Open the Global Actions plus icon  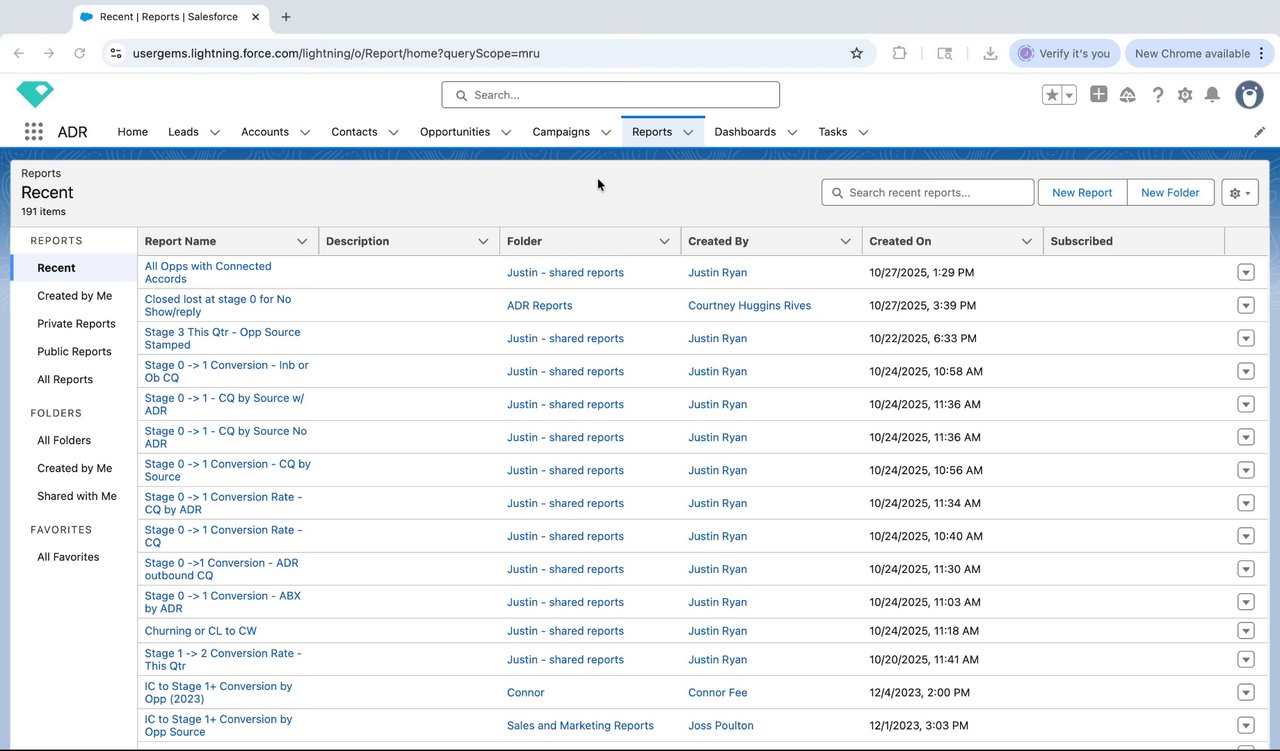click(1099, 94)
